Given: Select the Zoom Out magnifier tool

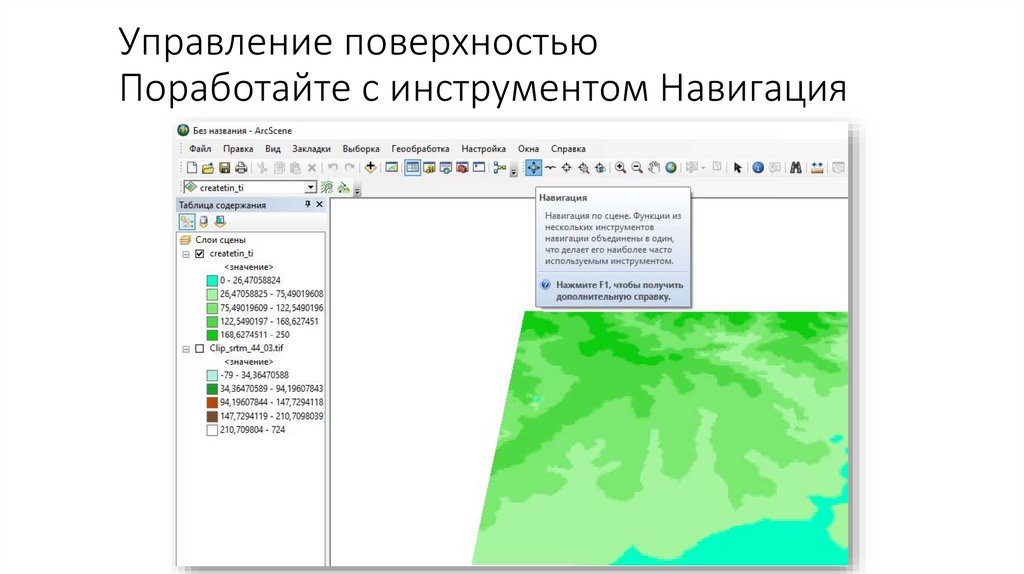Looking at the screenshot, I should [637, 168].
